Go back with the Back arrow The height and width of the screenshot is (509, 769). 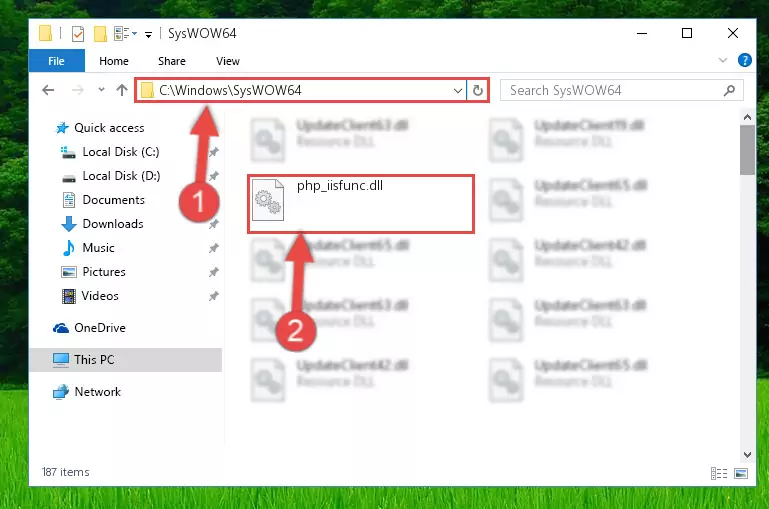click(x=48, y=90)
